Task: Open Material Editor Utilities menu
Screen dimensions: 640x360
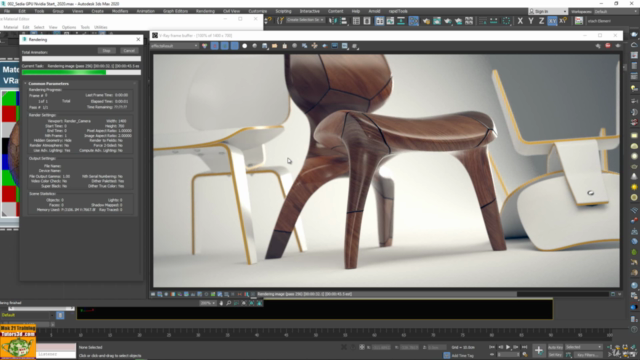Action: pos(100,27)
